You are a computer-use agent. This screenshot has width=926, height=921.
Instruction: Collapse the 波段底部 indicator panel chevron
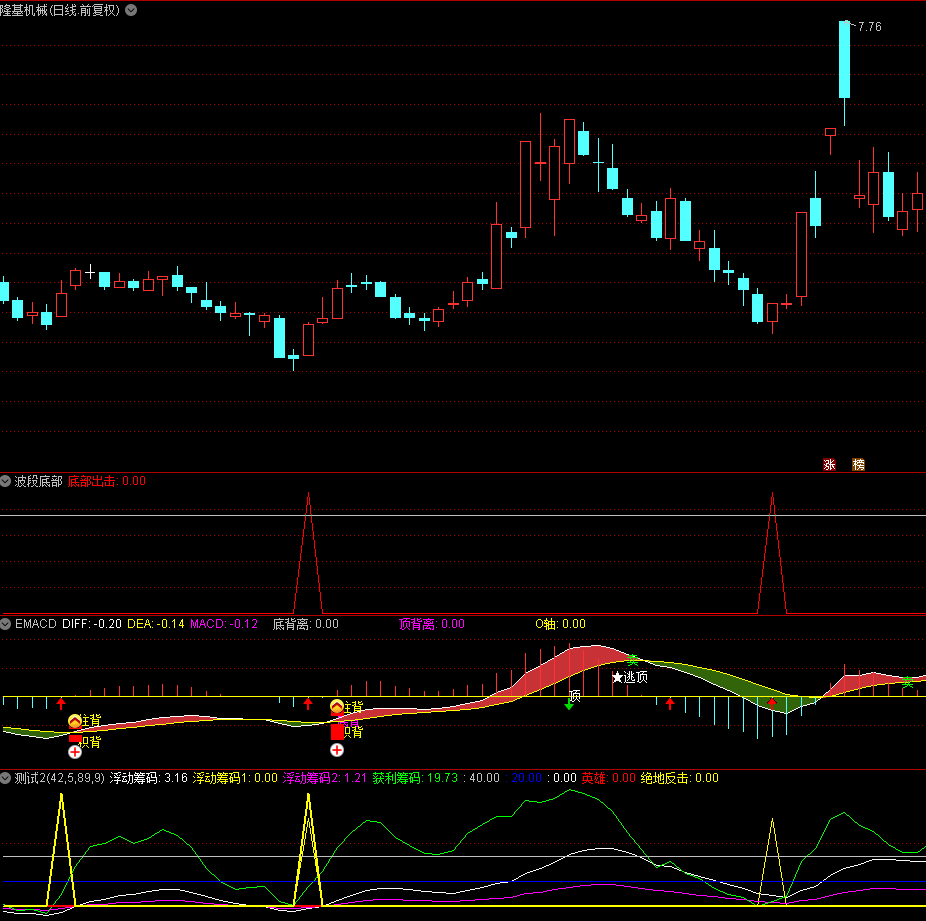point(6,481)
